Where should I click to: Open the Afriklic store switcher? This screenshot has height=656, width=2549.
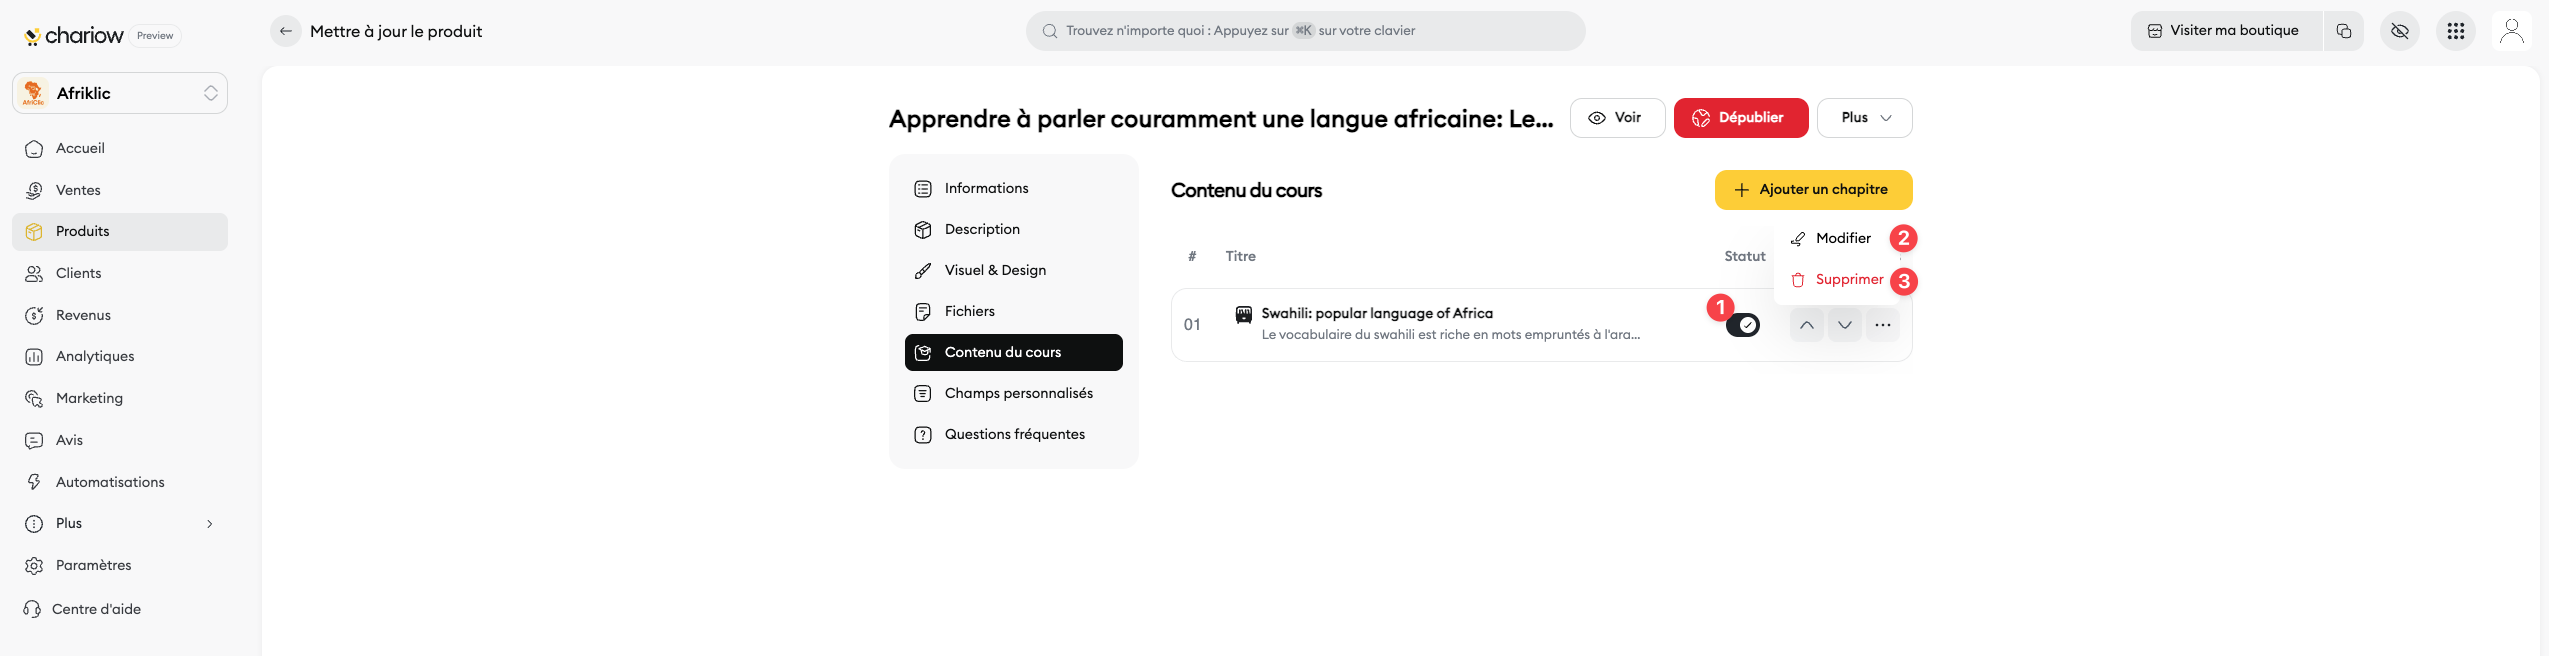(x=120, y=93)
